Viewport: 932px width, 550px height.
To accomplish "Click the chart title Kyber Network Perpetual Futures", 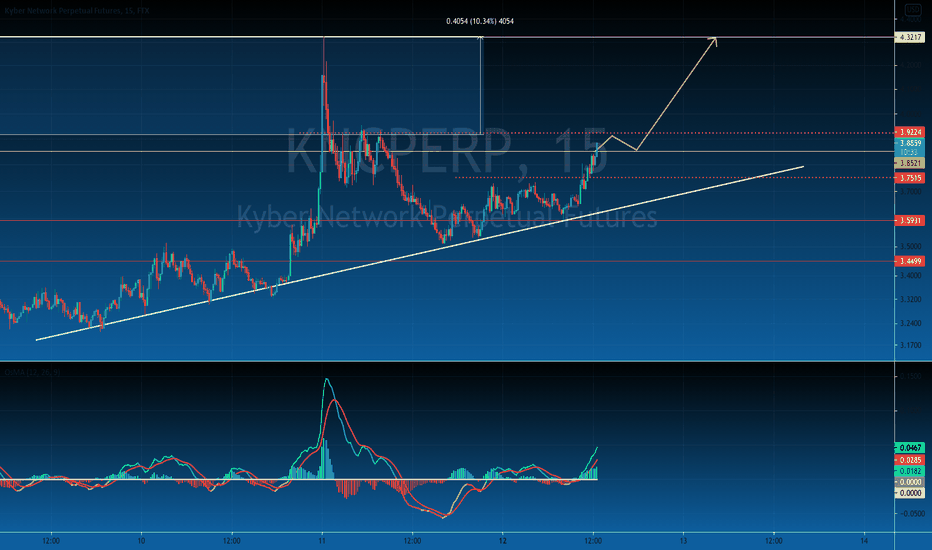I will point(77,11).
